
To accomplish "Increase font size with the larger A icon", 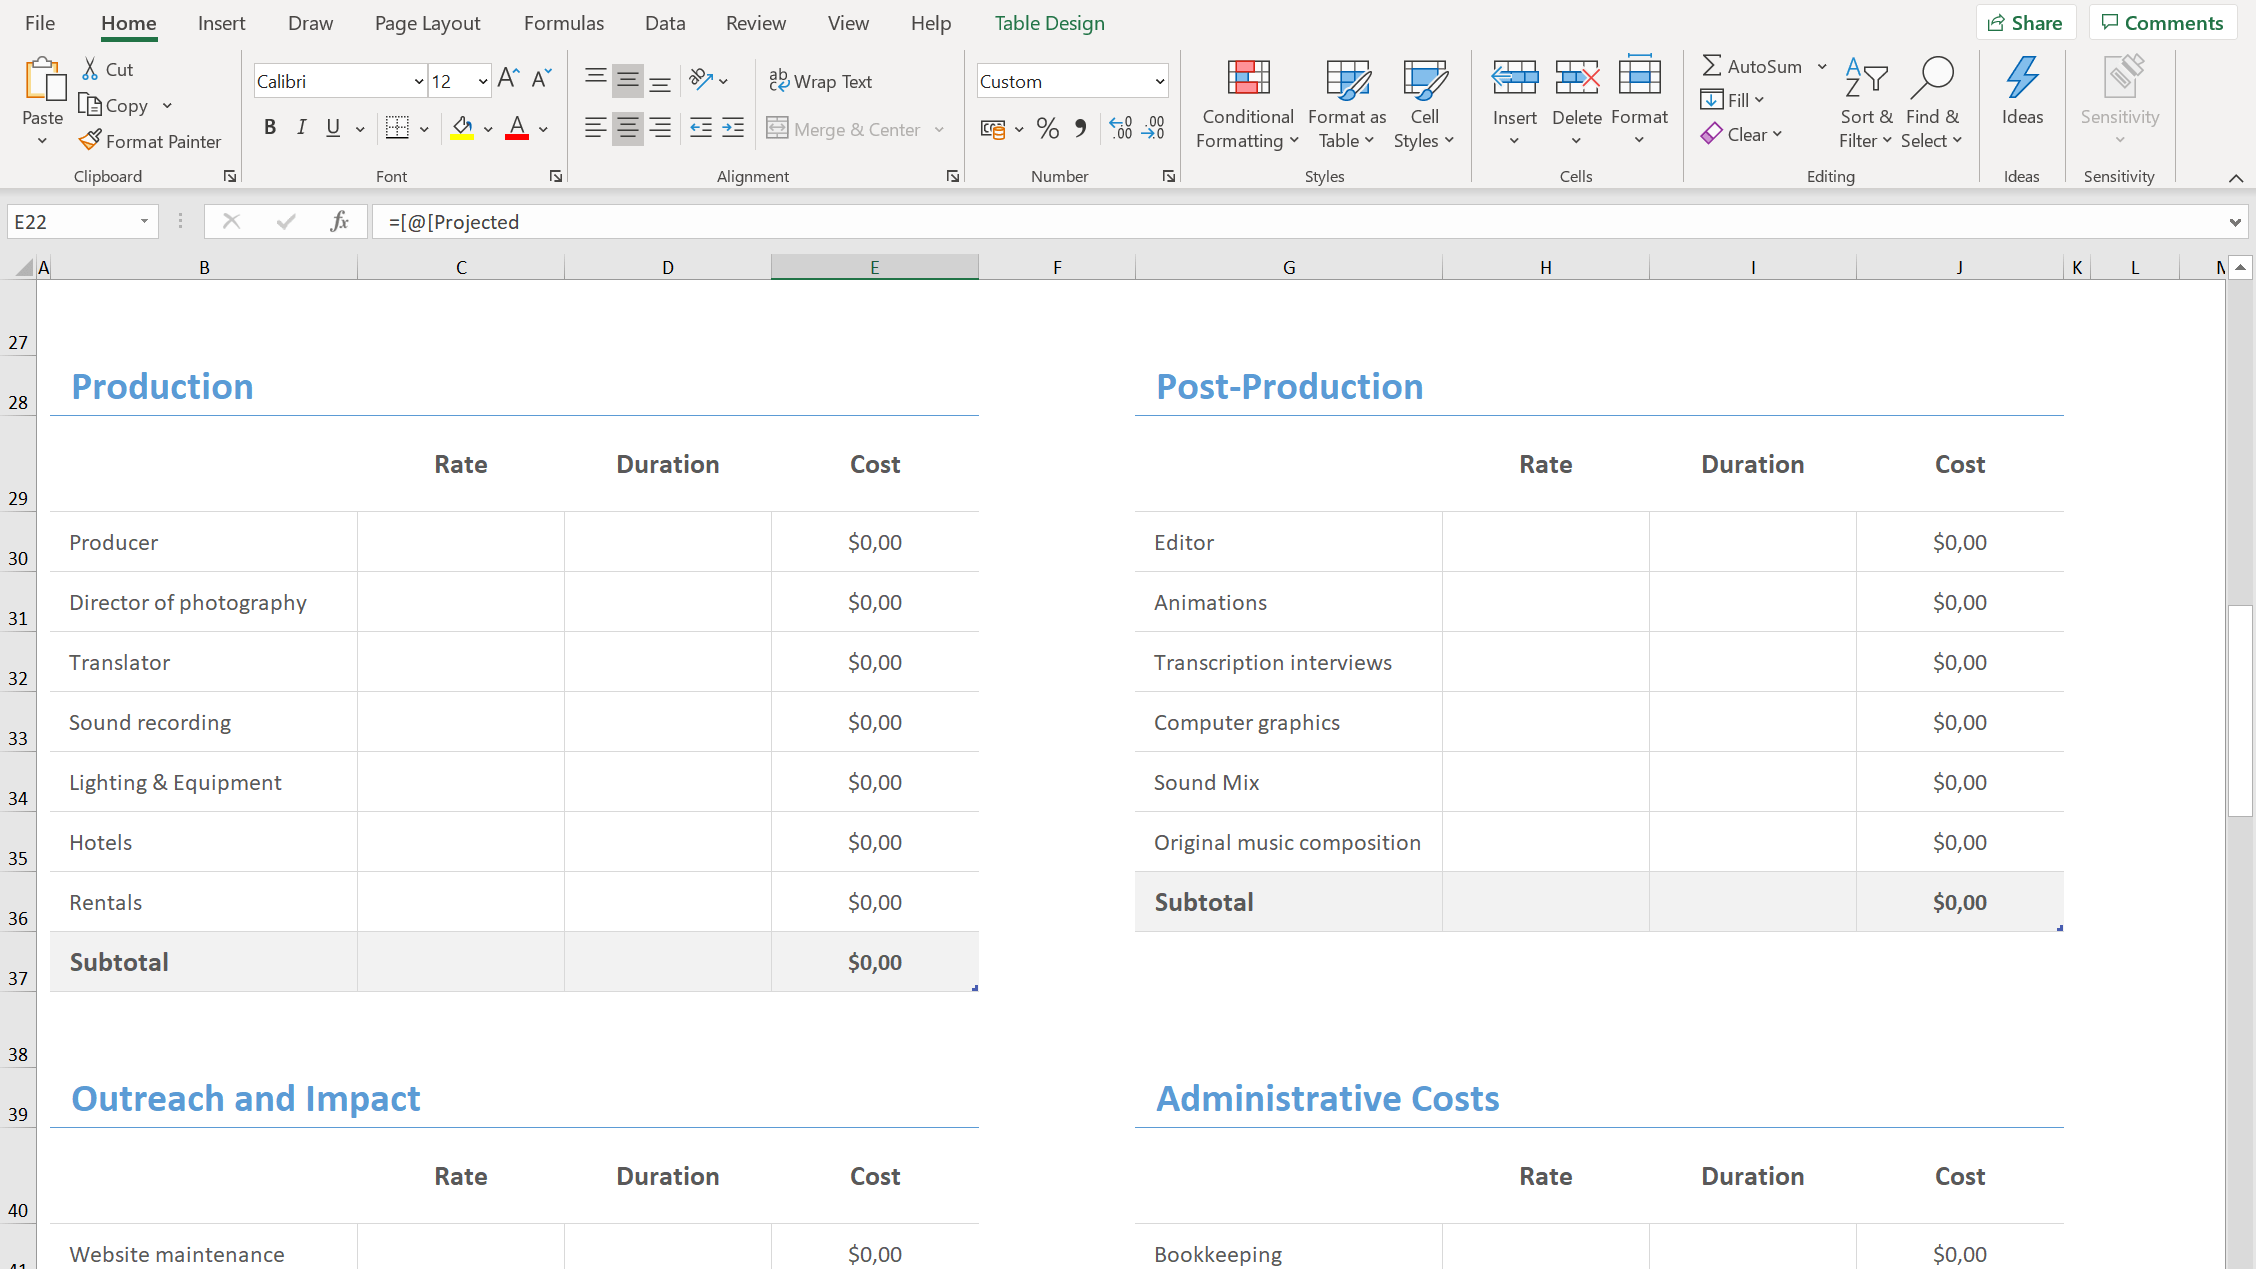I will tap(508, 79).
